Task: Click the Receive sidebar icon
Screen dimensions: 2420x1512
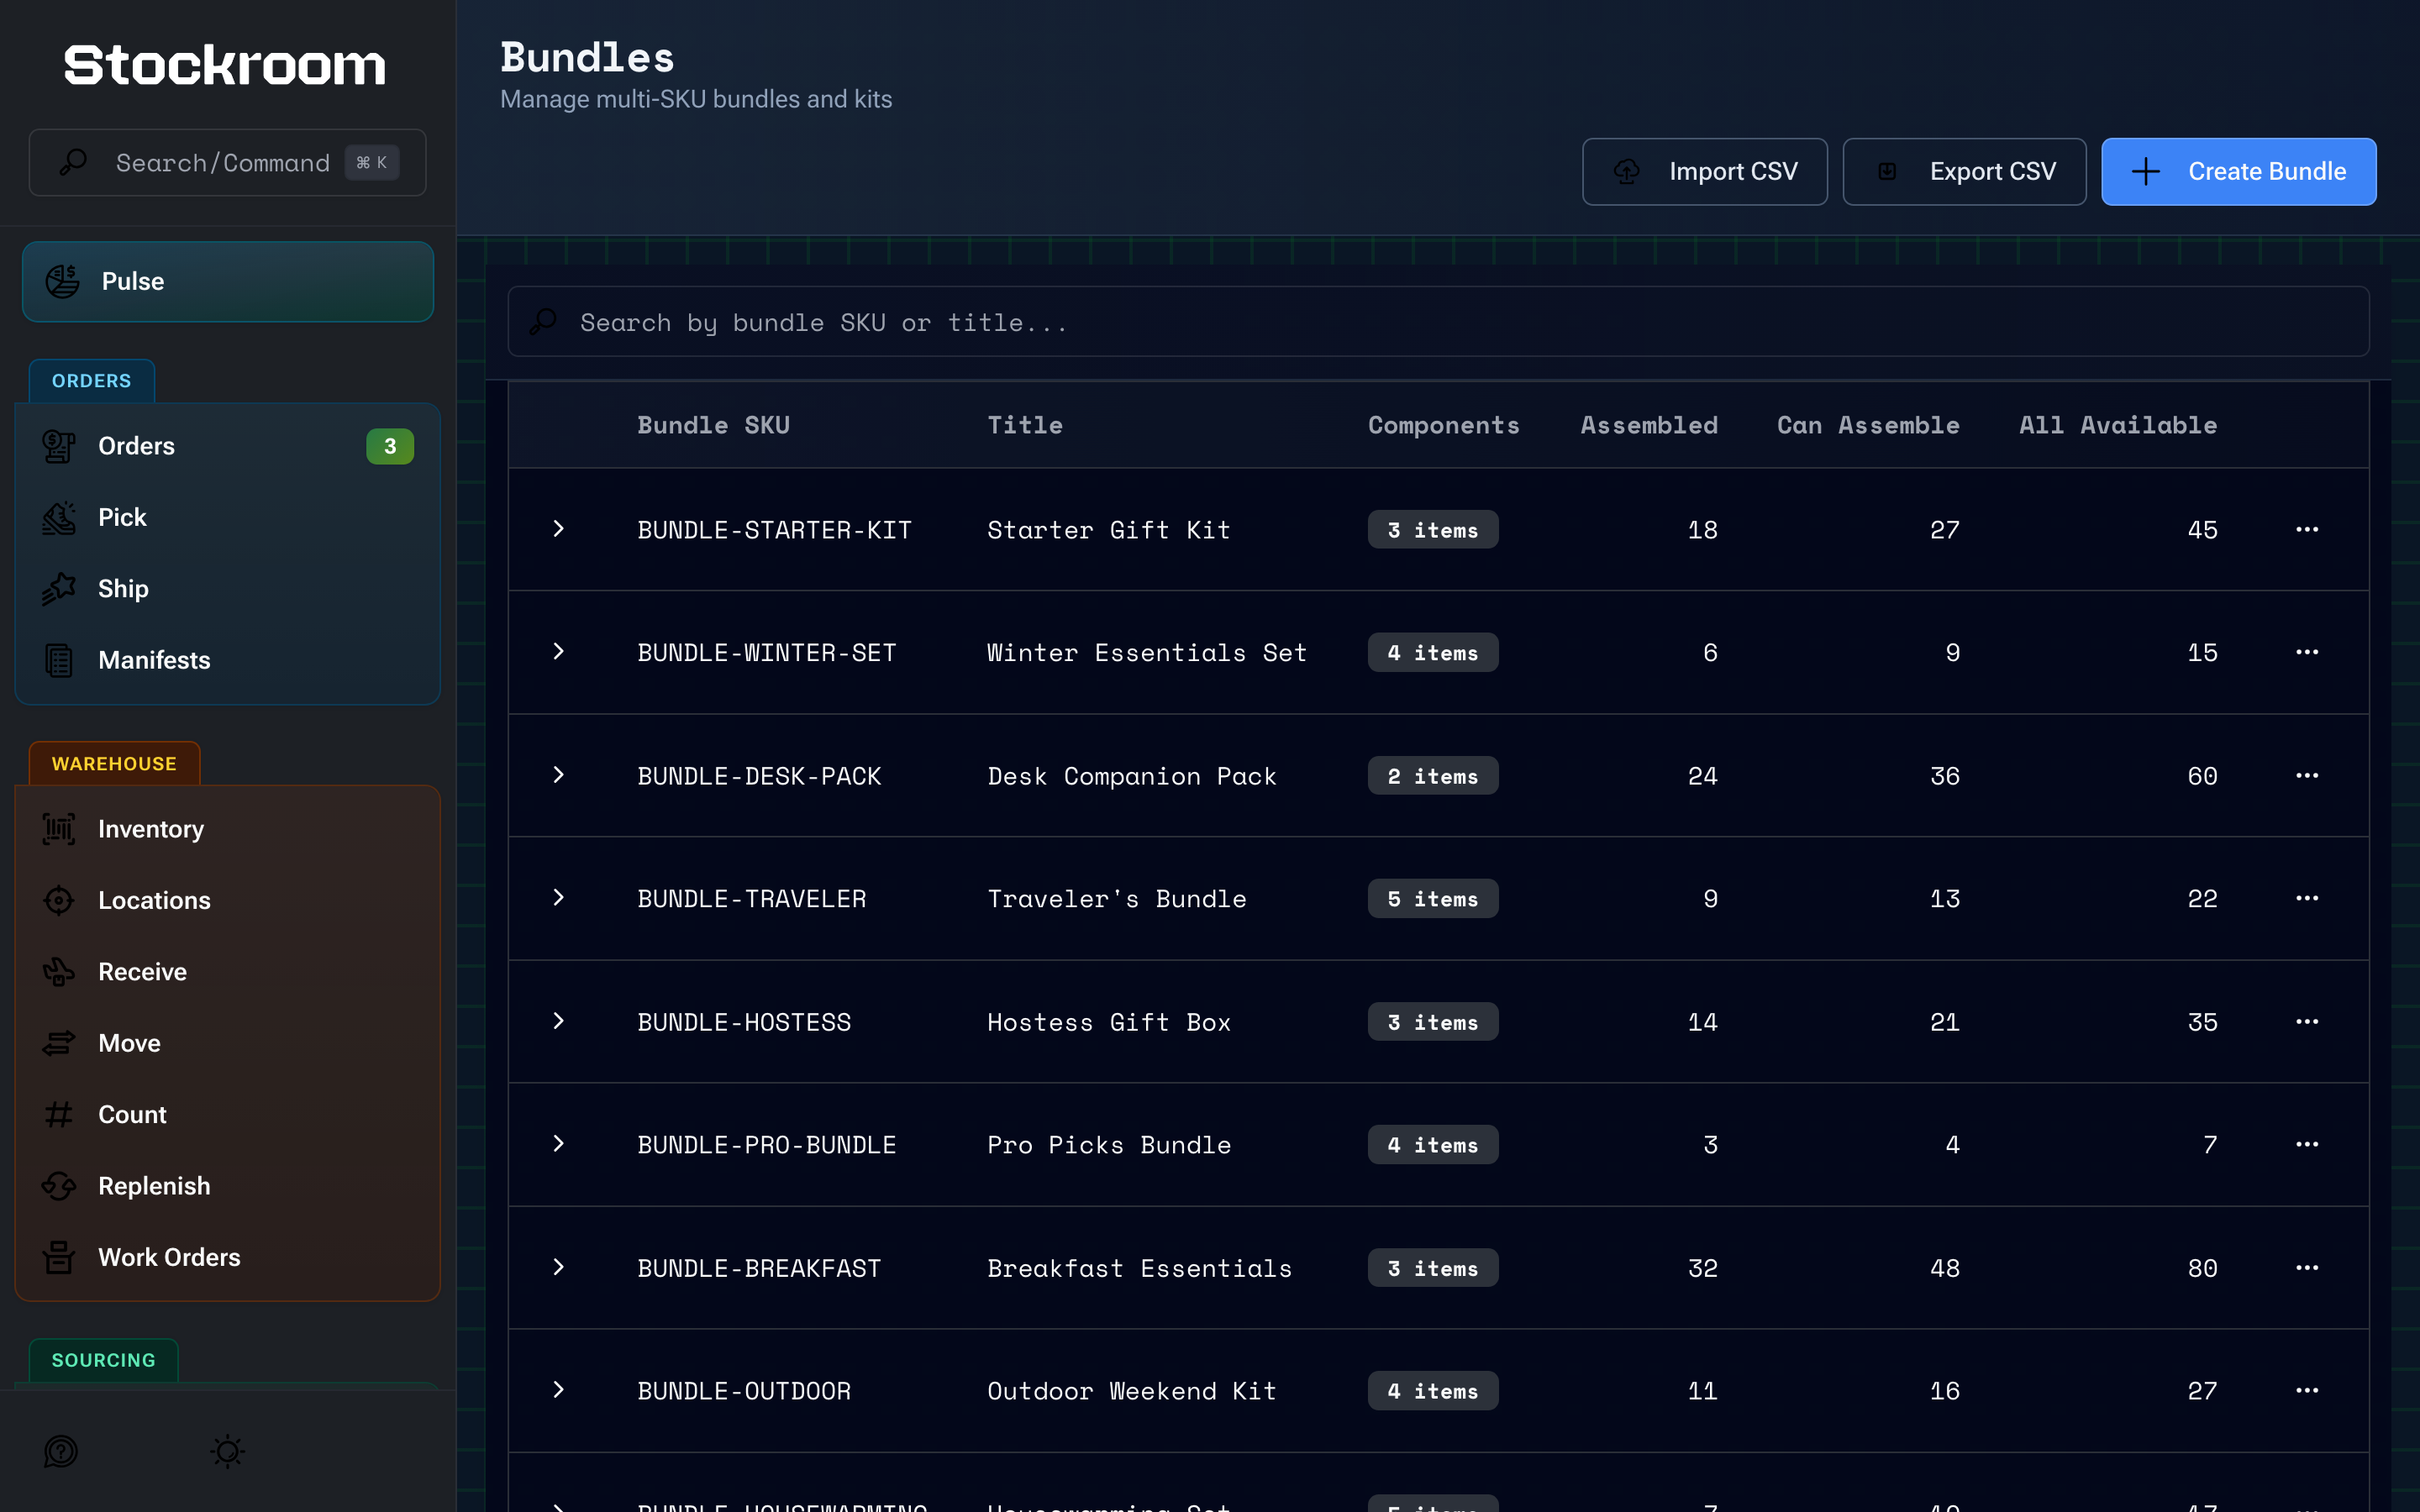Action: coord(59,972)
